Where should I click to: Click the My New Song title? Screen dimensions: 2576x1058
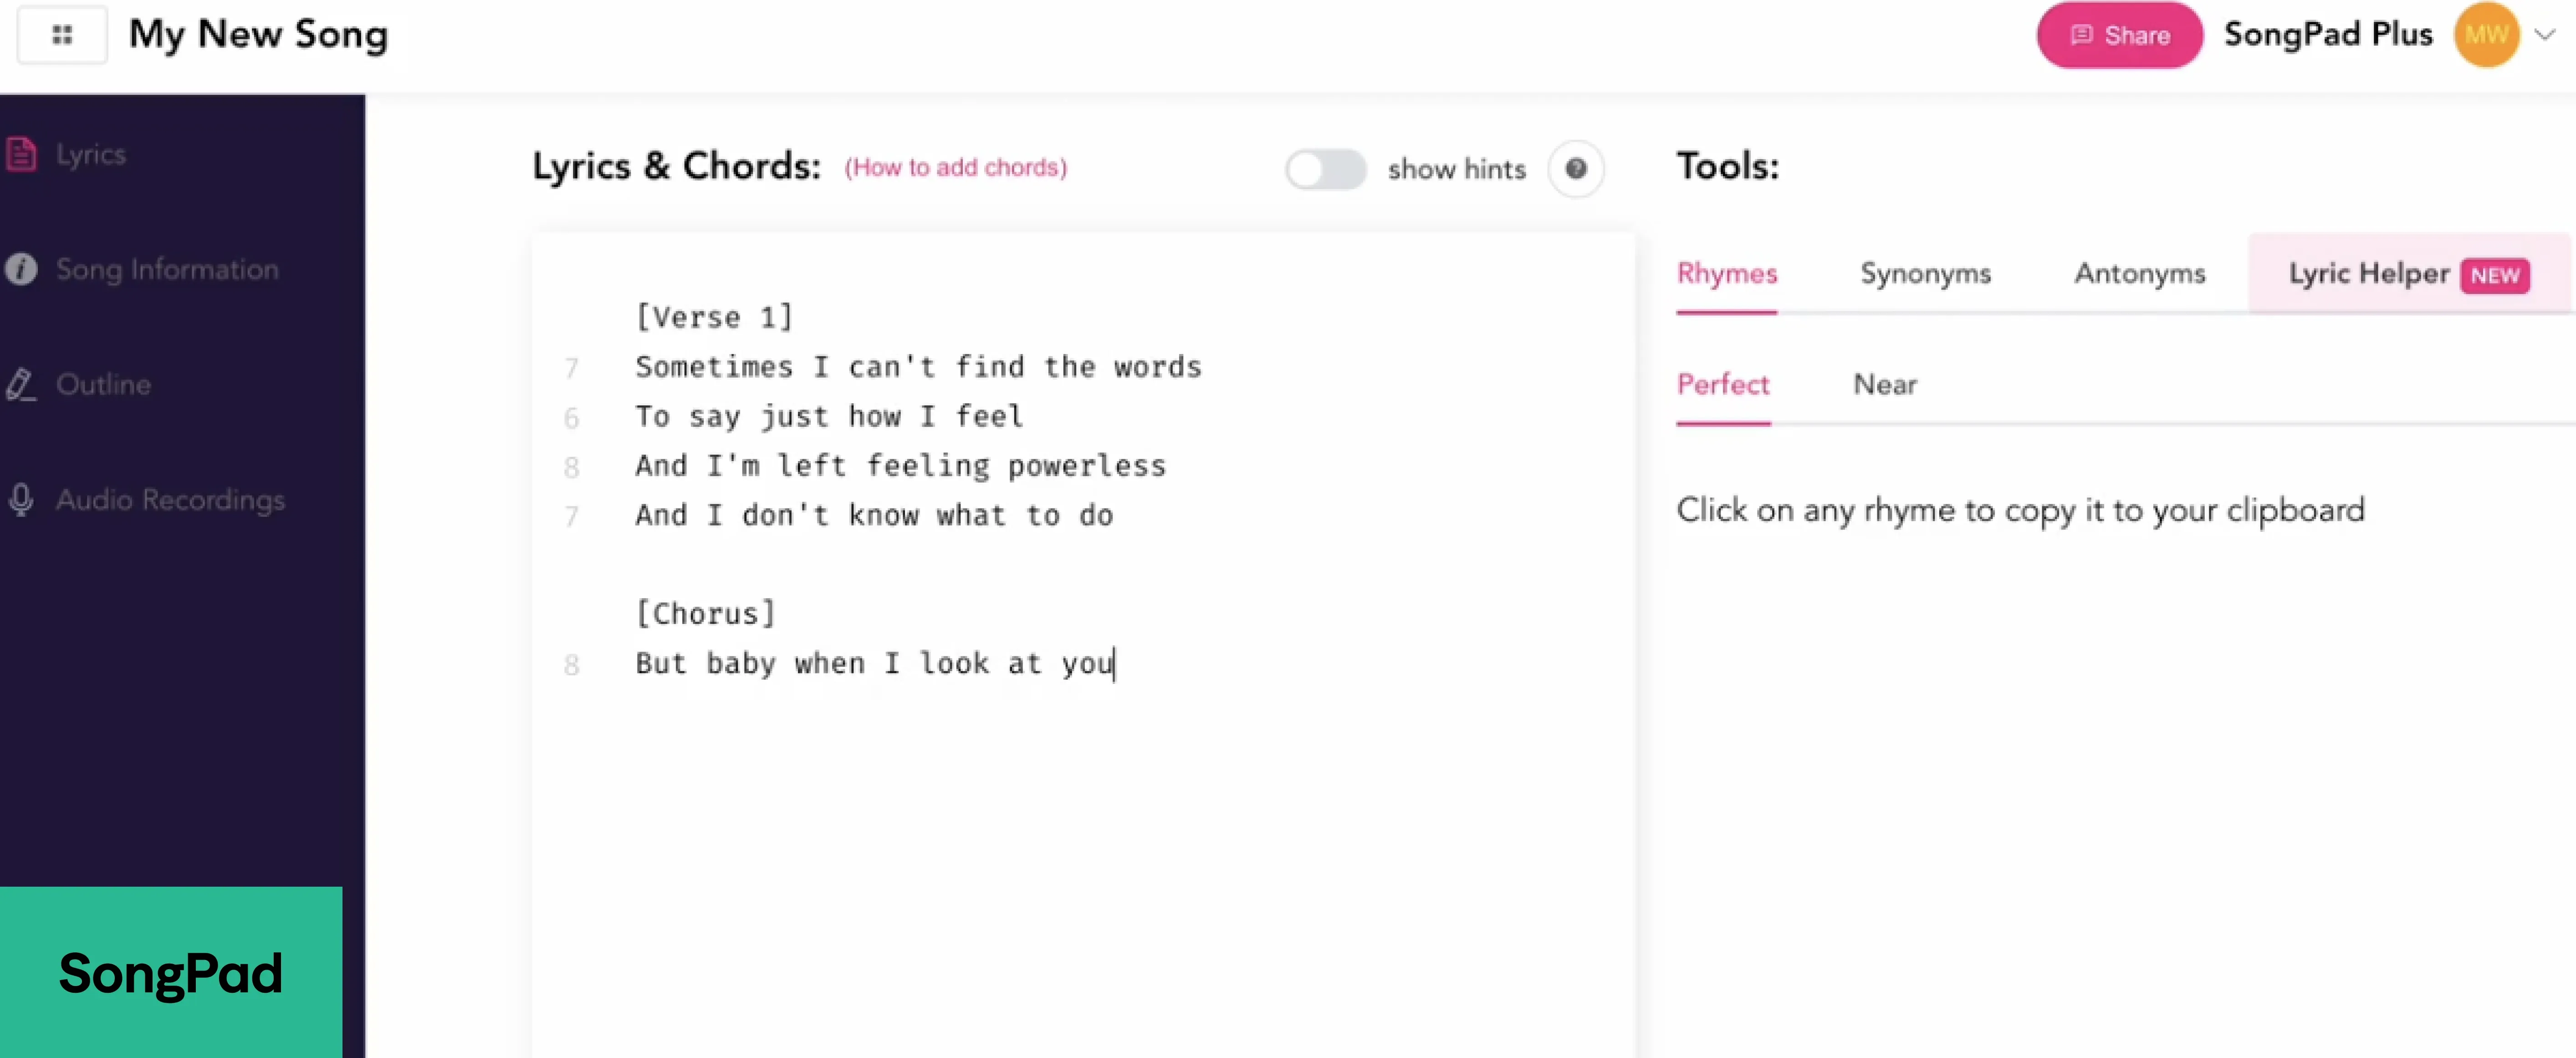(258, 35)
